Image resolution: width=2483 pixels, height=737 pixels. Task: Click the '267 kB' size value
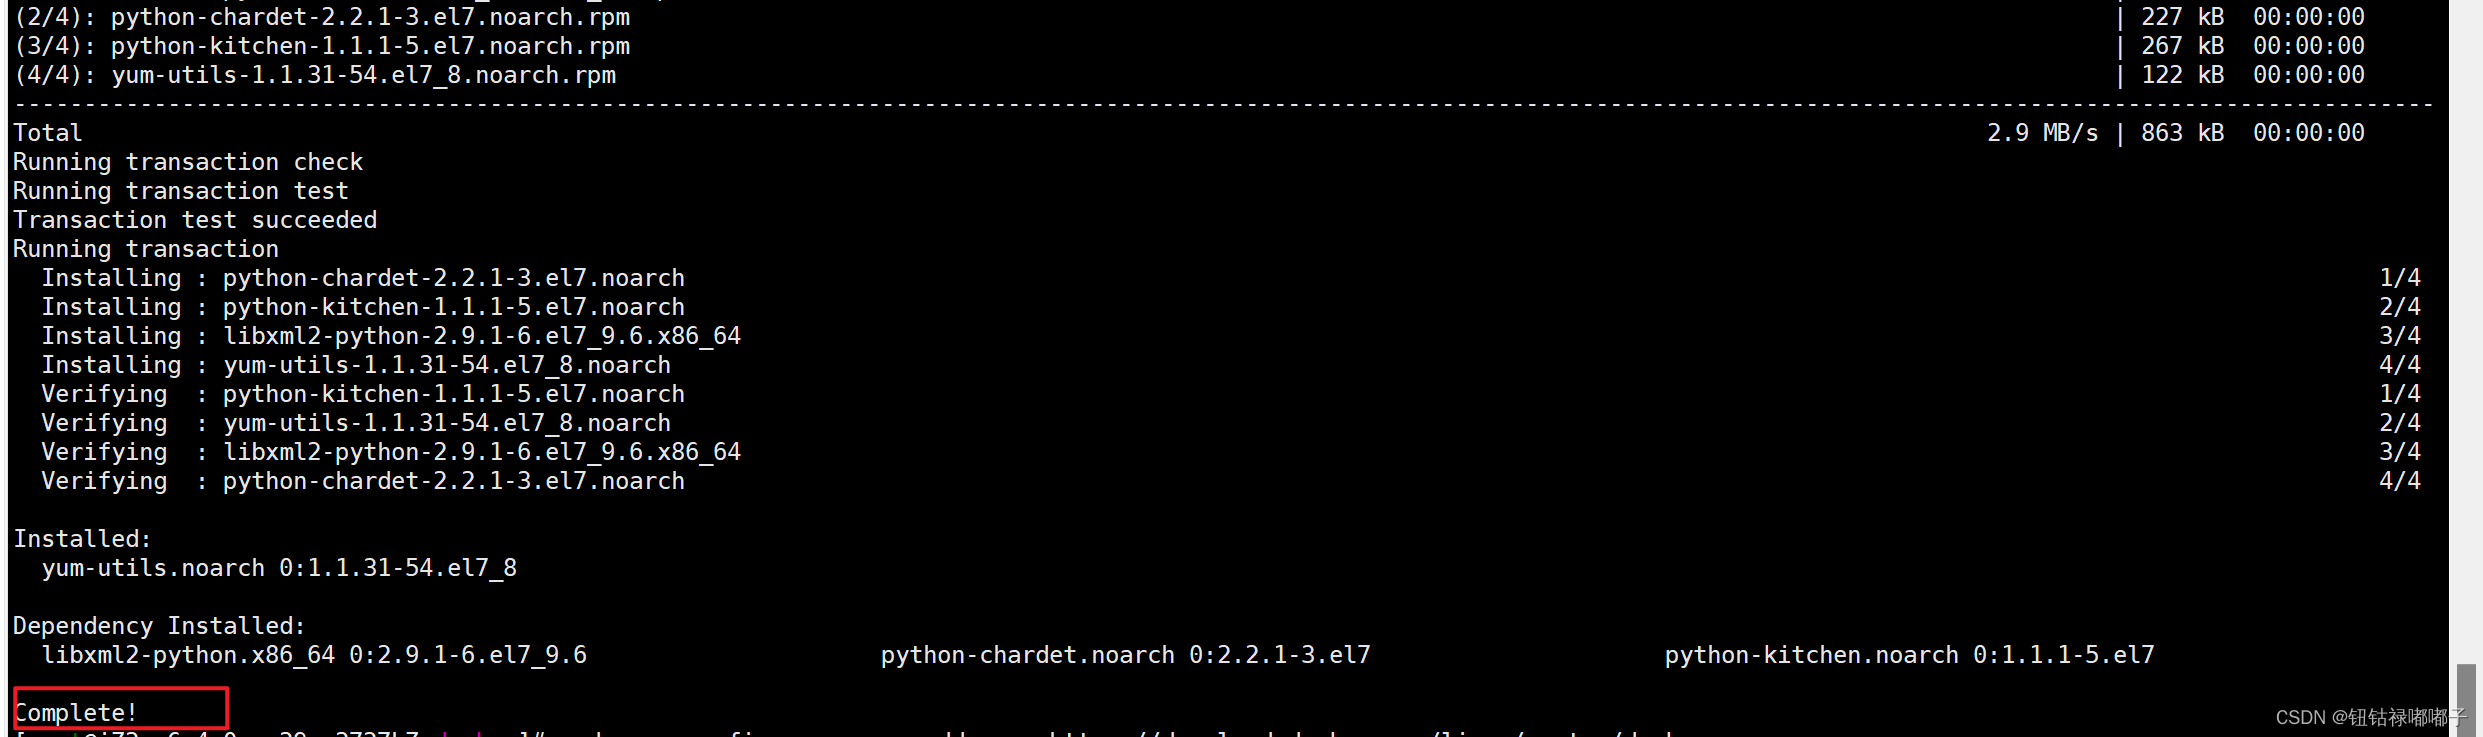2182,46
